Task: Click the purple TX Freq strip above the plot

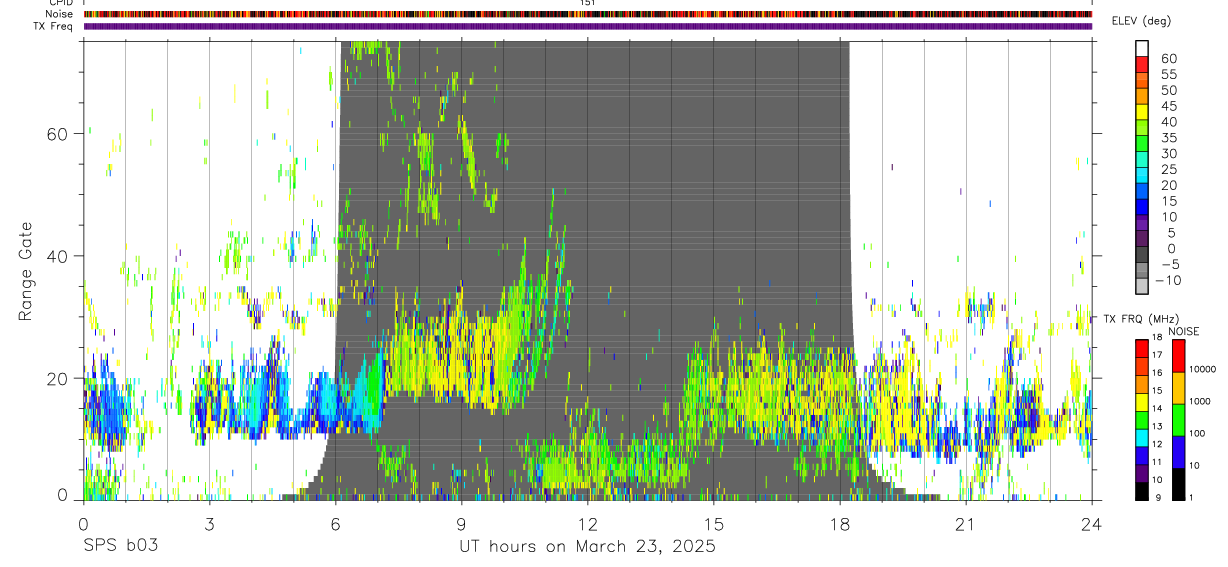Action: coord(587,26)
